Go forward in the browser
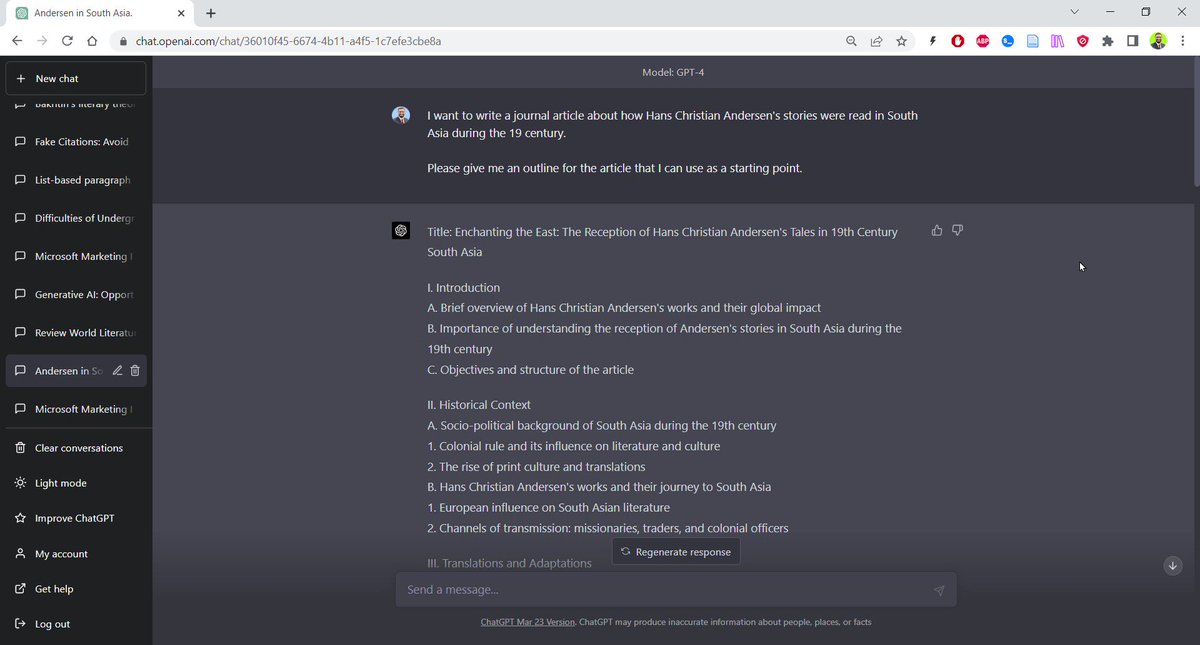The width and height of the screenshot is (1200, 645). (42, 42)
